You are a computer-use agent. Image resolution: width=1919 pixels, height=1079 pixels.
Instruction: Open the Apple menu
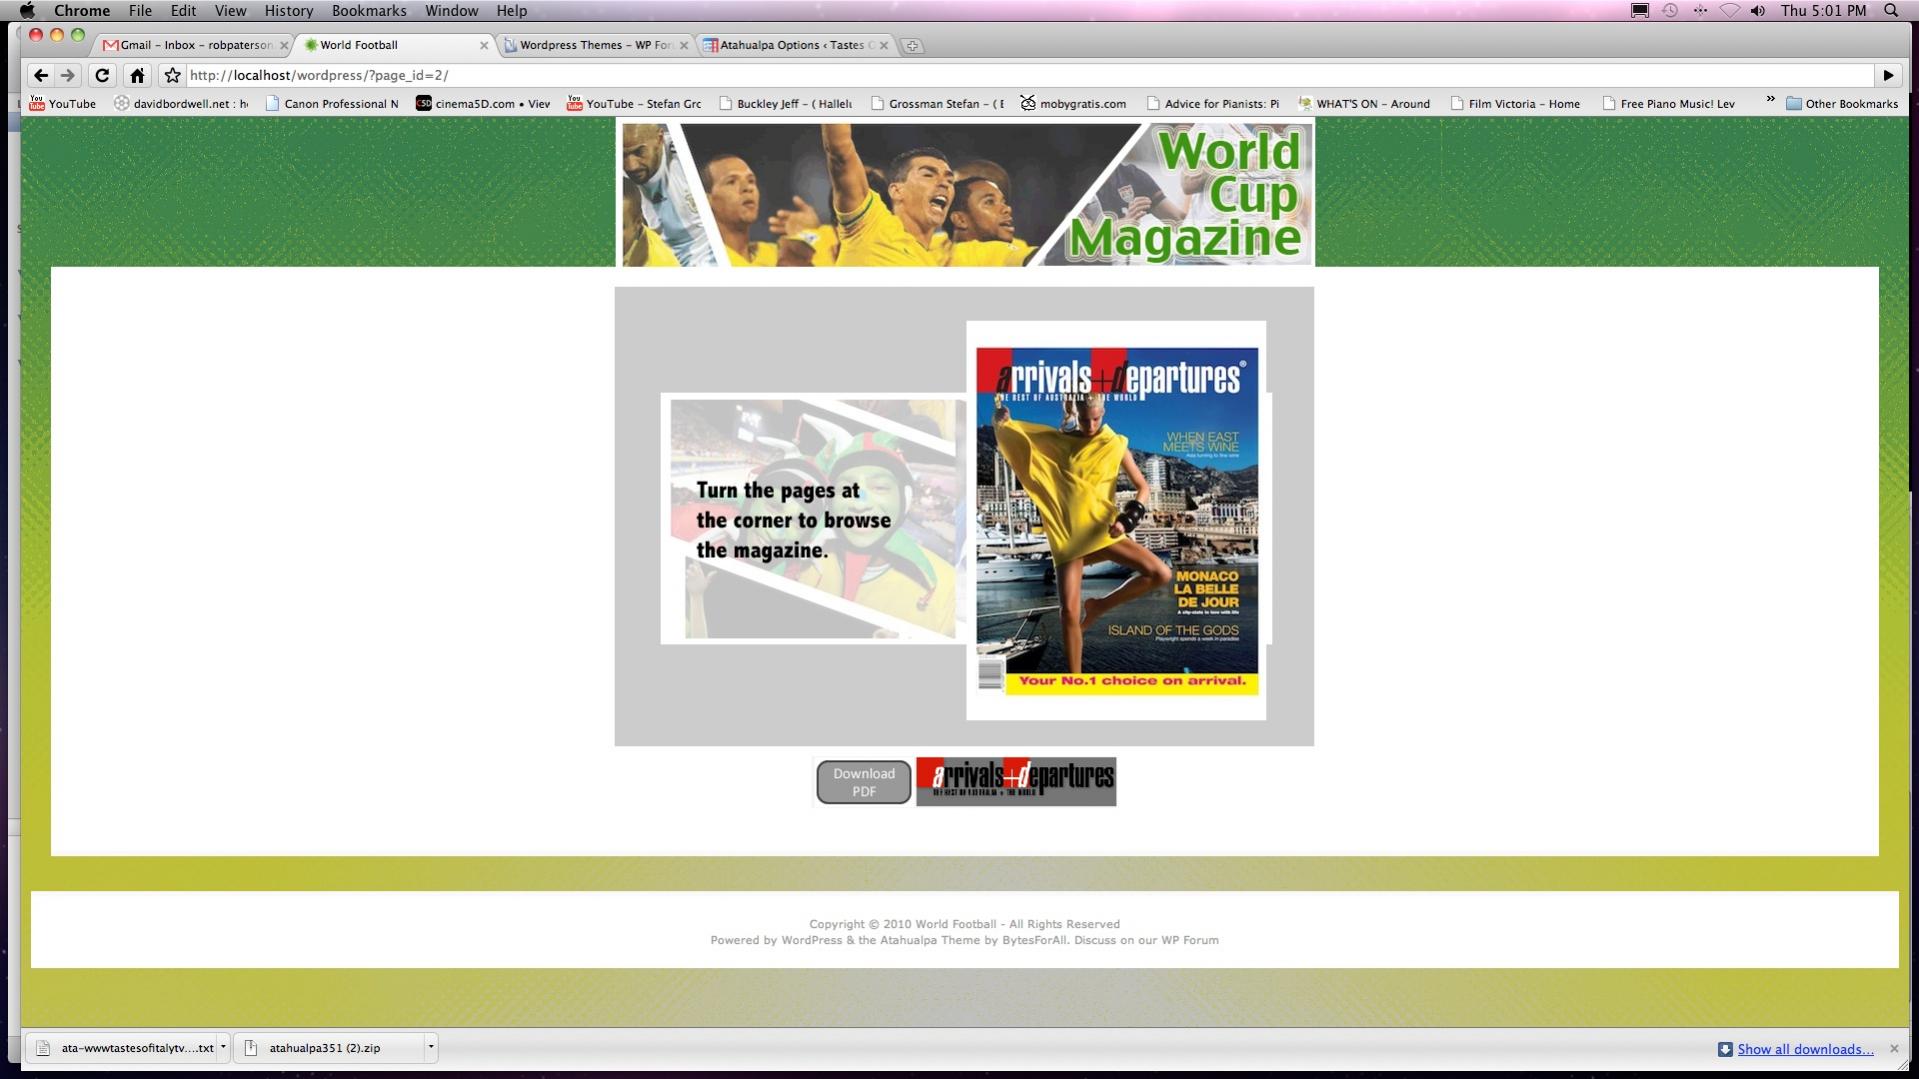click(x=27, y=10)
